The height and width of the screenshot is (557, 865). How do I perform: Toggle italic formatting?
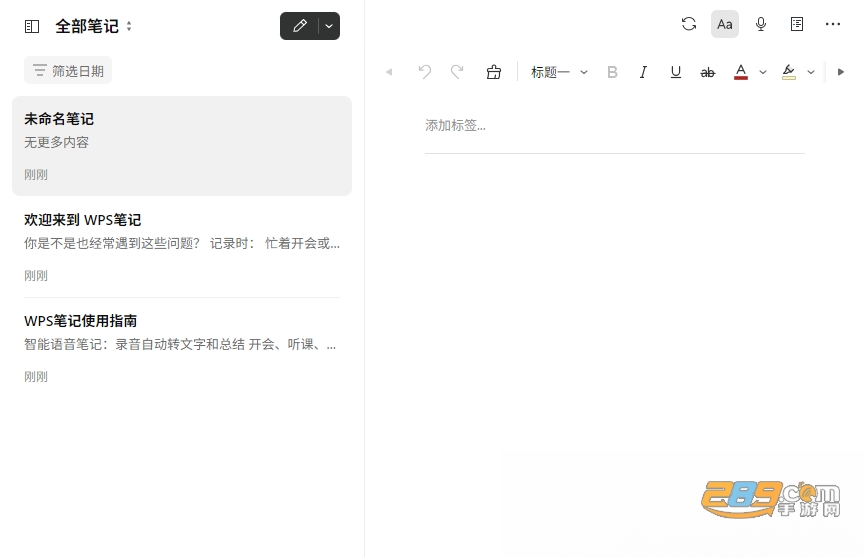(643, 72)
